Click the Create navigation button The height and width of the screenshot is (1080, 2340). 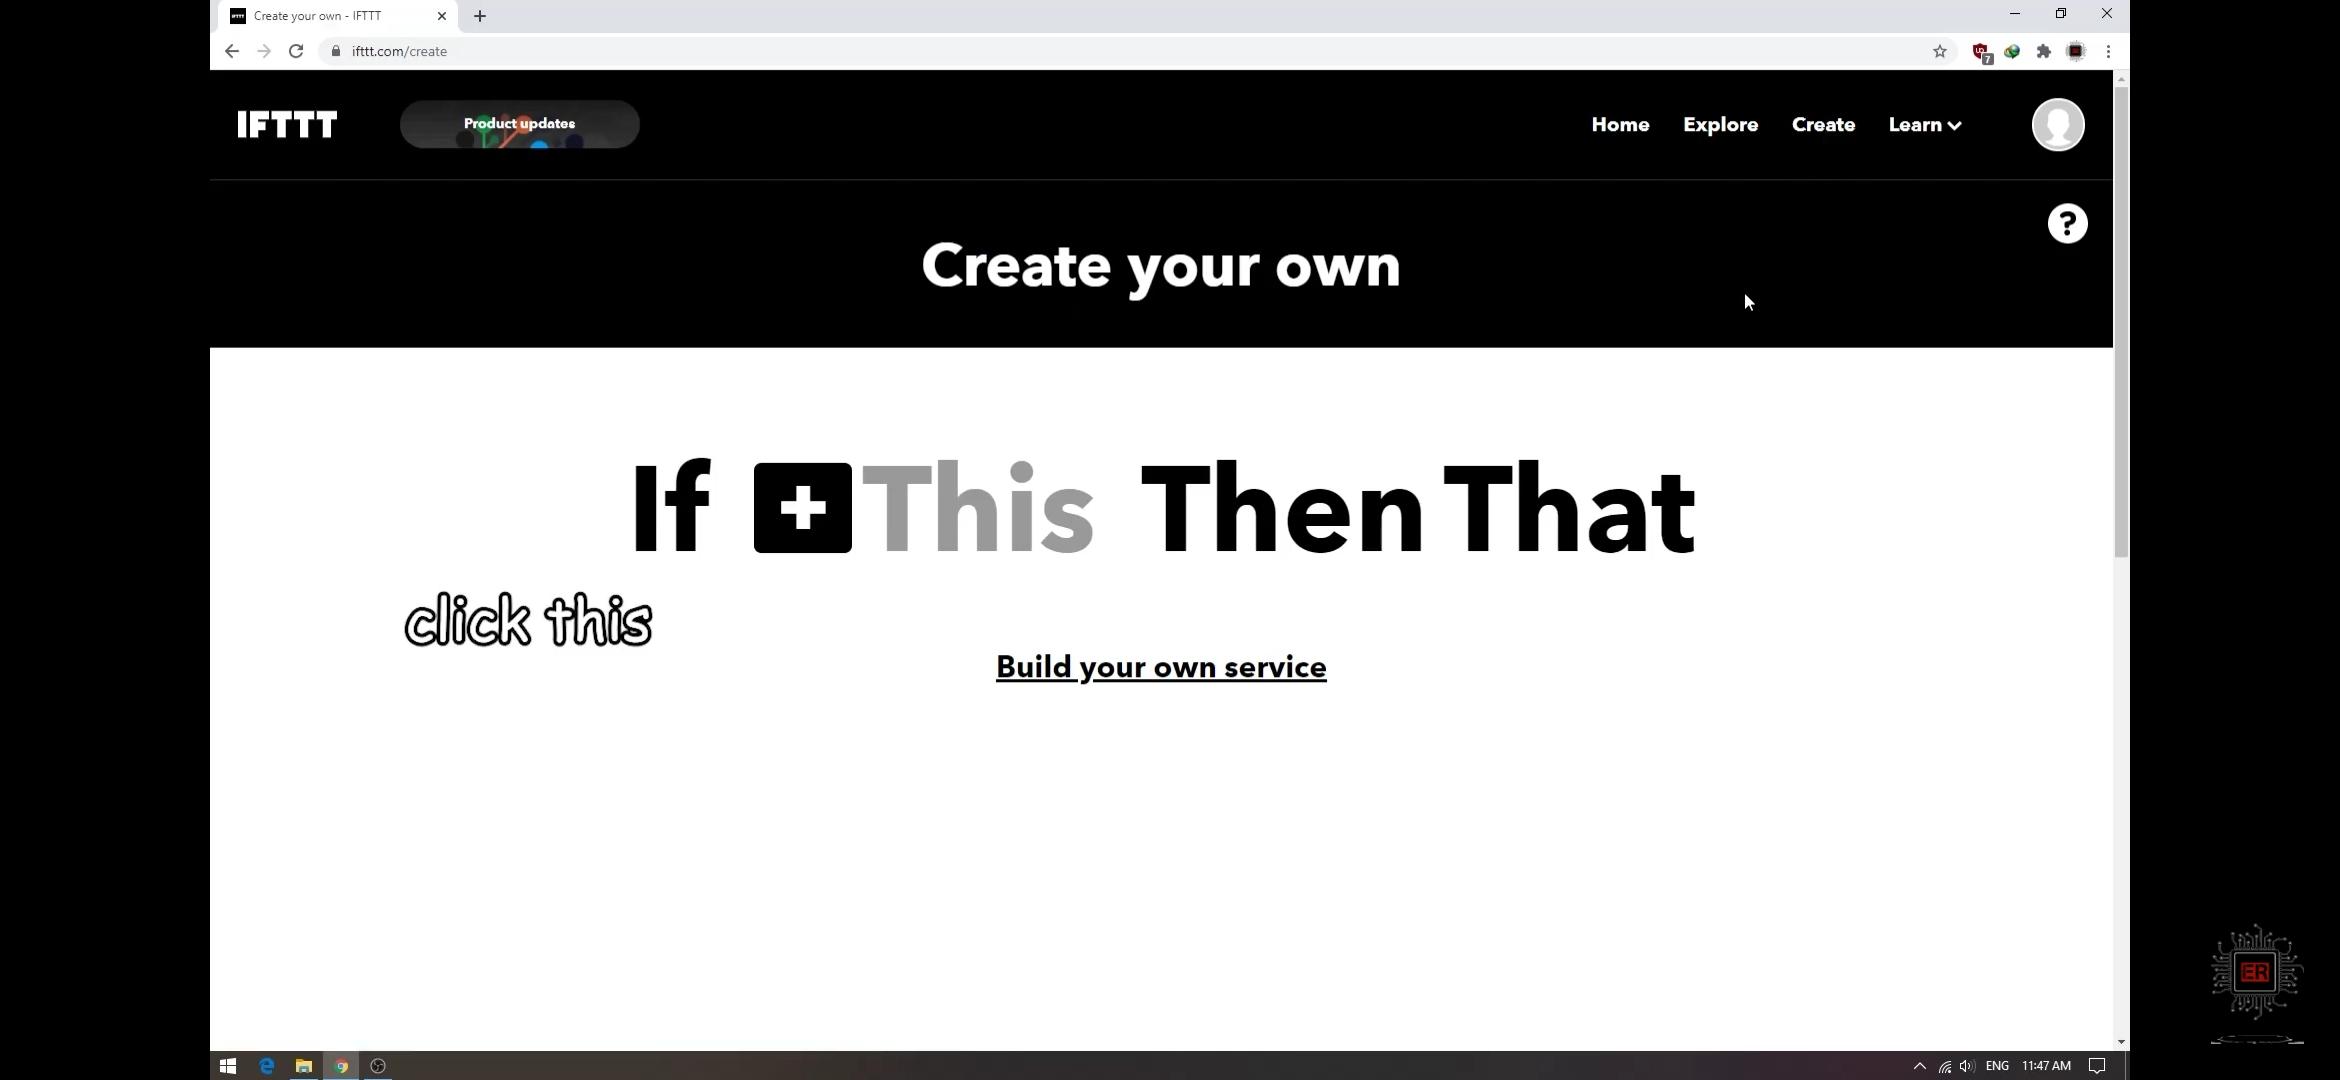point(1824,124)
